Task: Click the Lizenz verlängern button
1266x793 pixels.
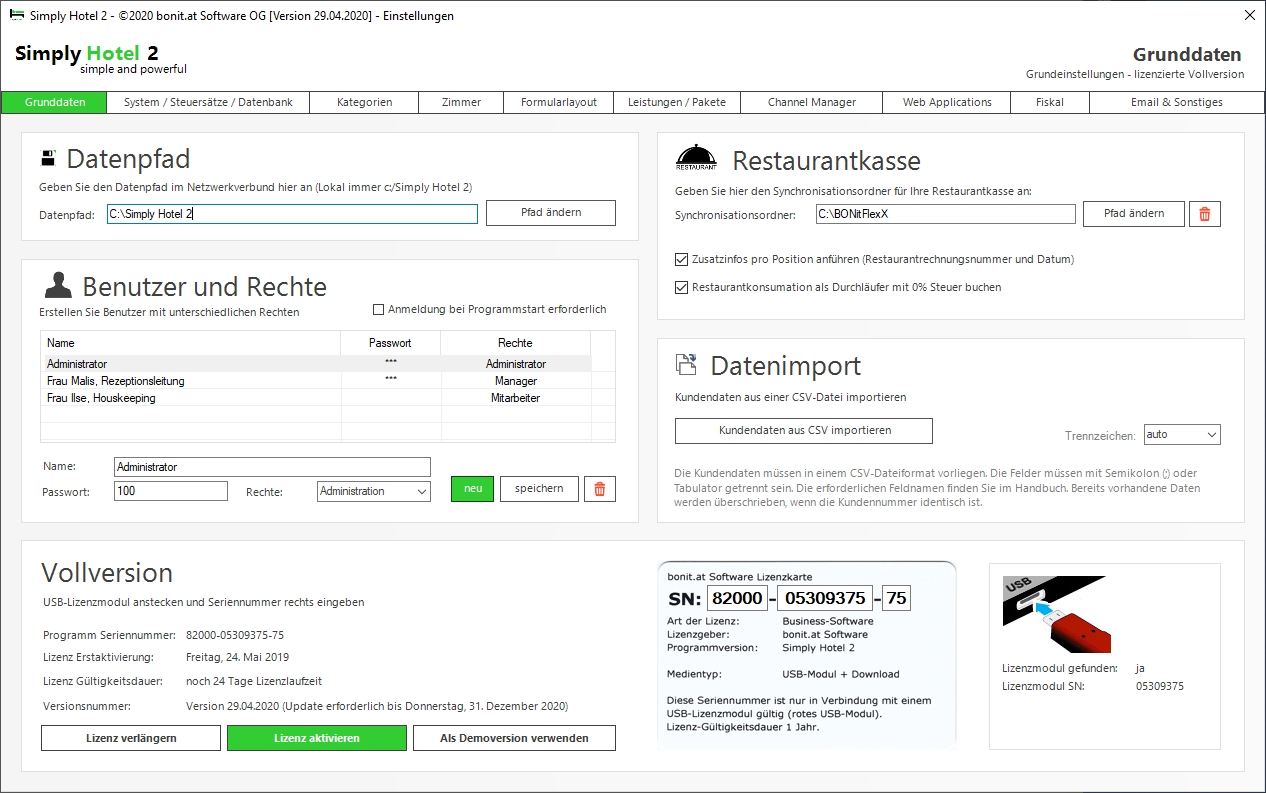Action: 131,738
